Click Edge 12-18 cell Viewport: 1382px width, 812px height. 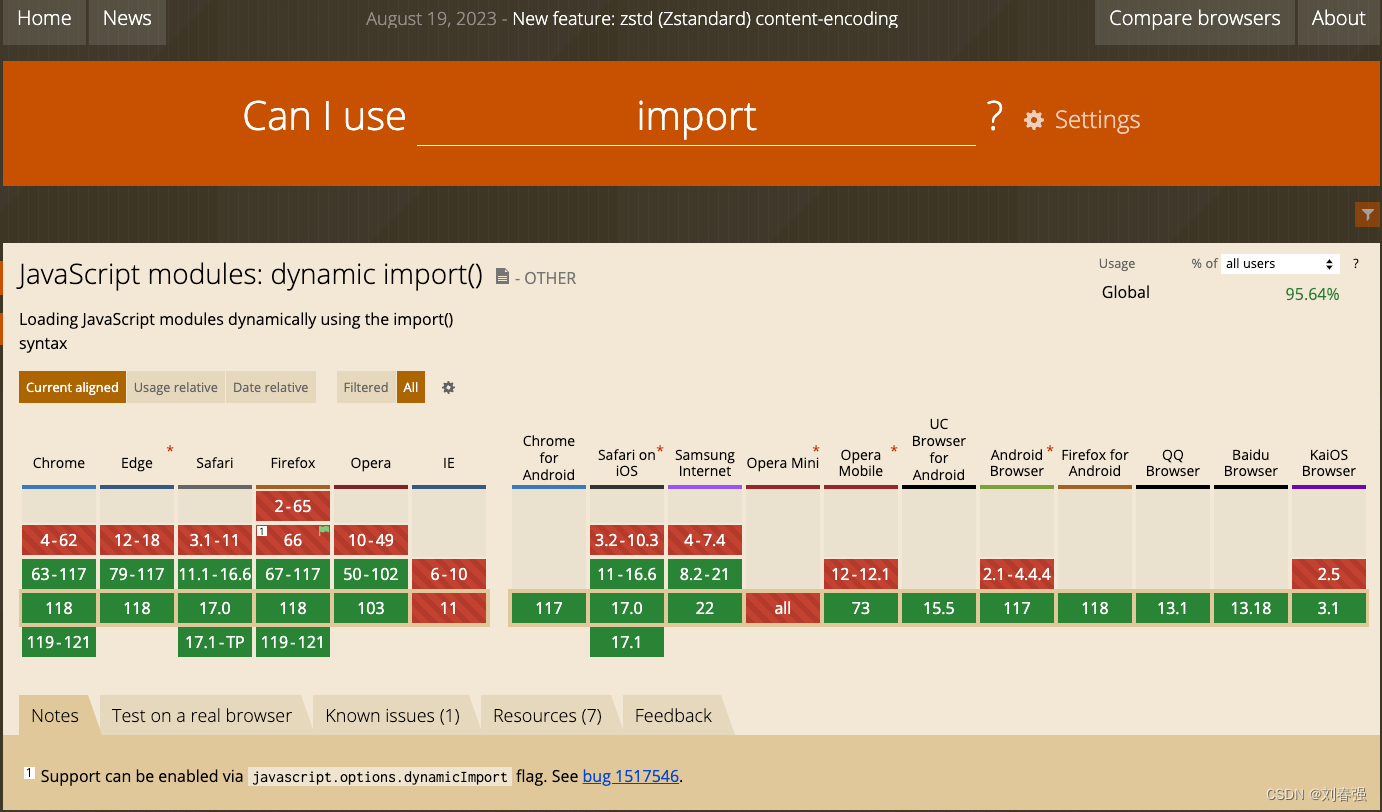point(137,540)
